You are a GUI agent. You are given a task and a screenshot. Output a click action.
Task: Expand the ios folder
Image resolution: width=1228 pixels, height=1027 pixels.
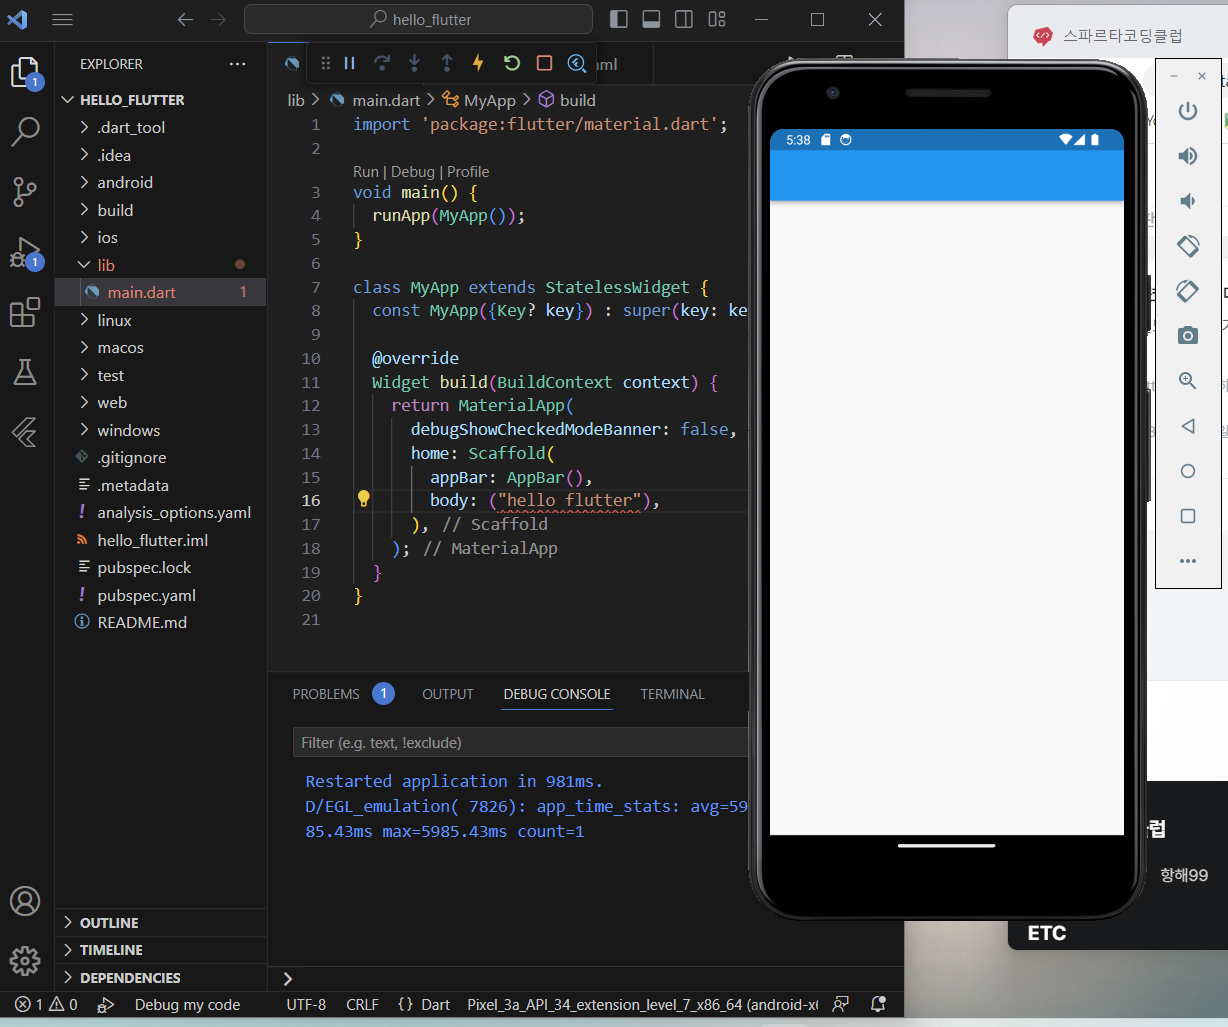click(x=160, y=237)
